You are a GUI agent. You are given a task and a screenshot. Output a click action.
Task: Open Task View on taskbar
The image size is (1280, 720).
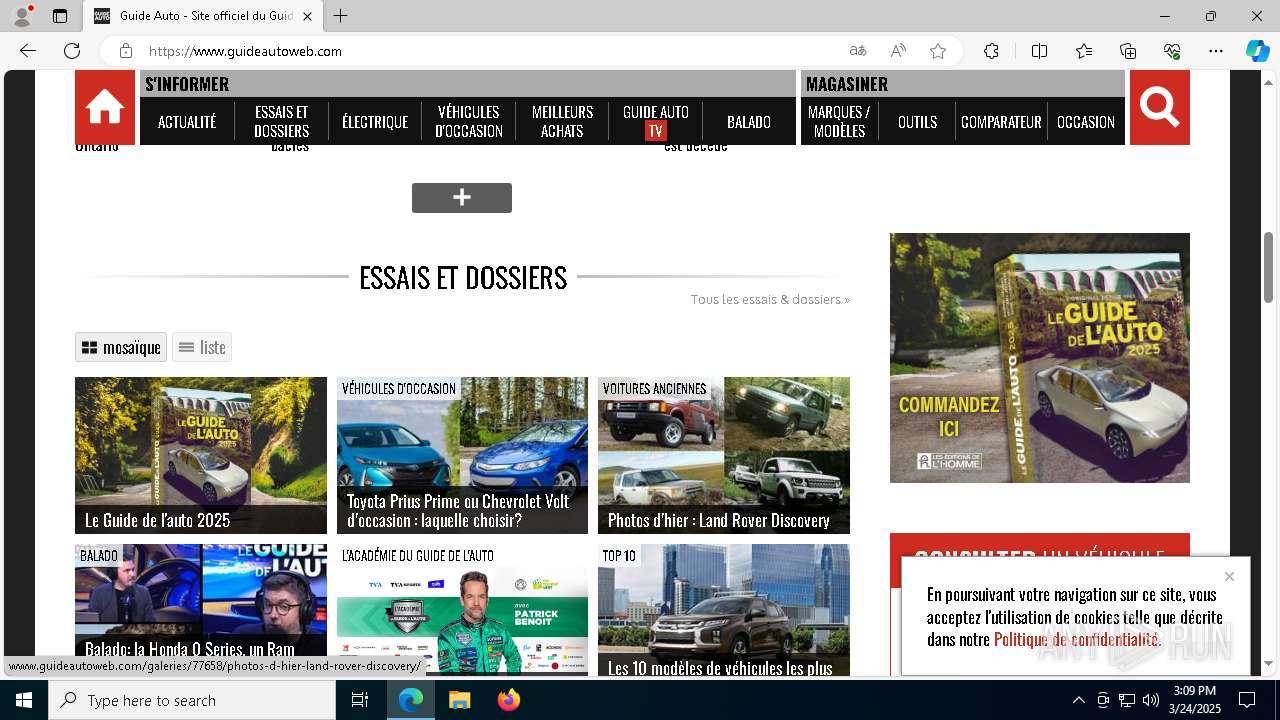pyautogui.click(x=360, y=700)
